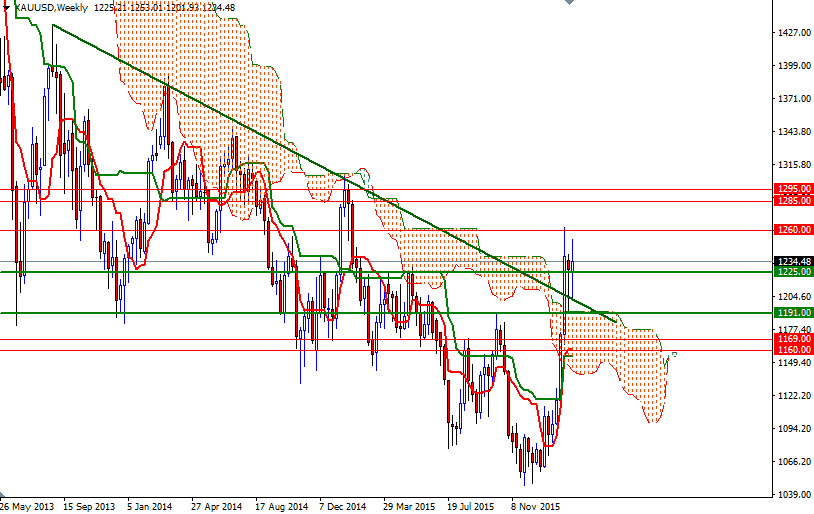
Task: Click the red 1285.00 price label
Action: (793, 200)
